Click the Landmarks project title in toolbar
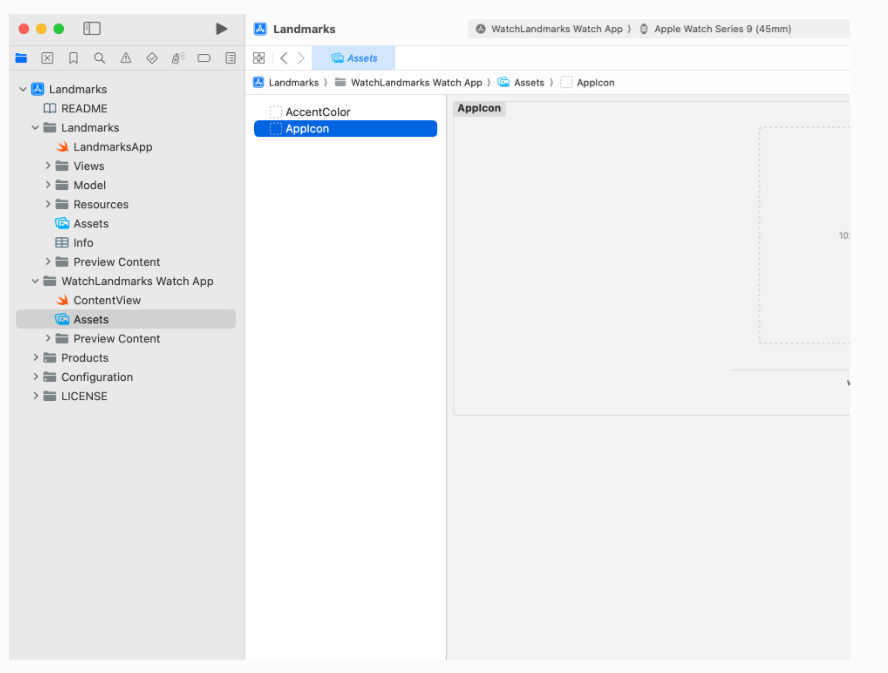The height and width of the screenshot is (673, 888). (x=304, y=29)
